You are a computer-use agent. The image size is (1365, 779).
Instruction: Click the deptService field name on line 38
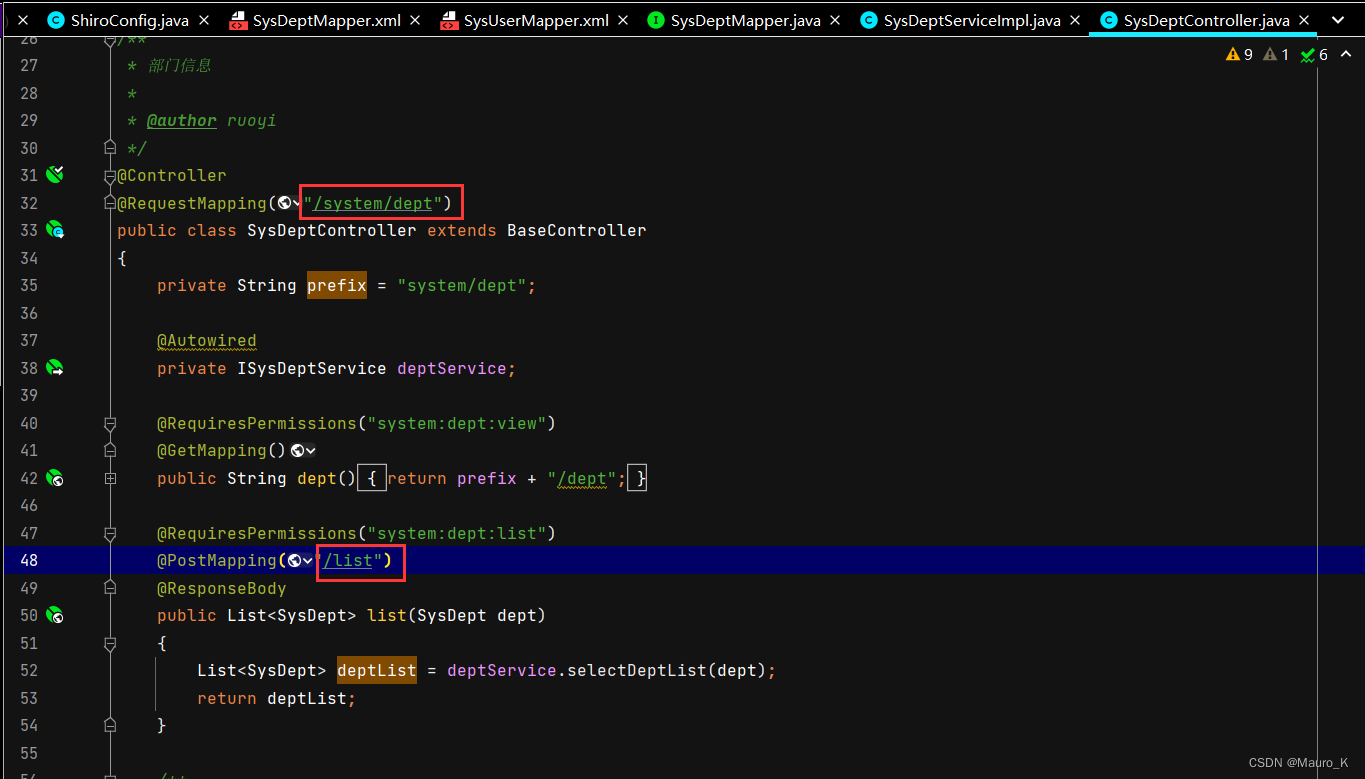tap(452, 368)
